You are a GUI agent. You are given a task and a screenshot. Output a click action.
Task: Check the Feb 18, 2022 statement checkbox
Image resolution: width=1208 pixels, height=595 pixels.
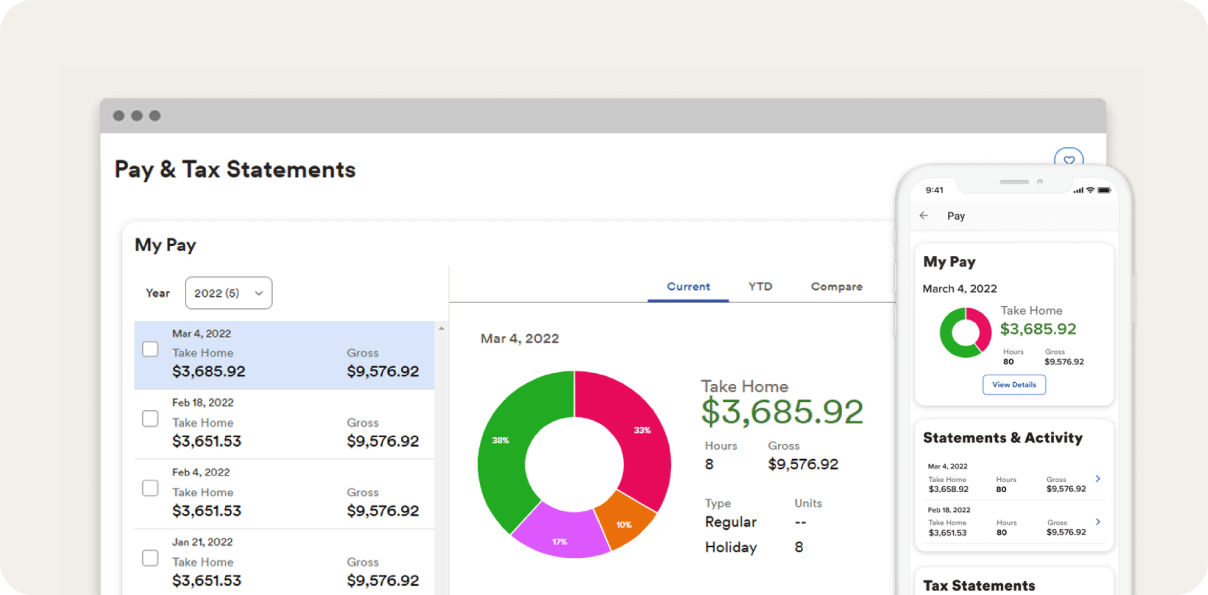coord(150,418)
